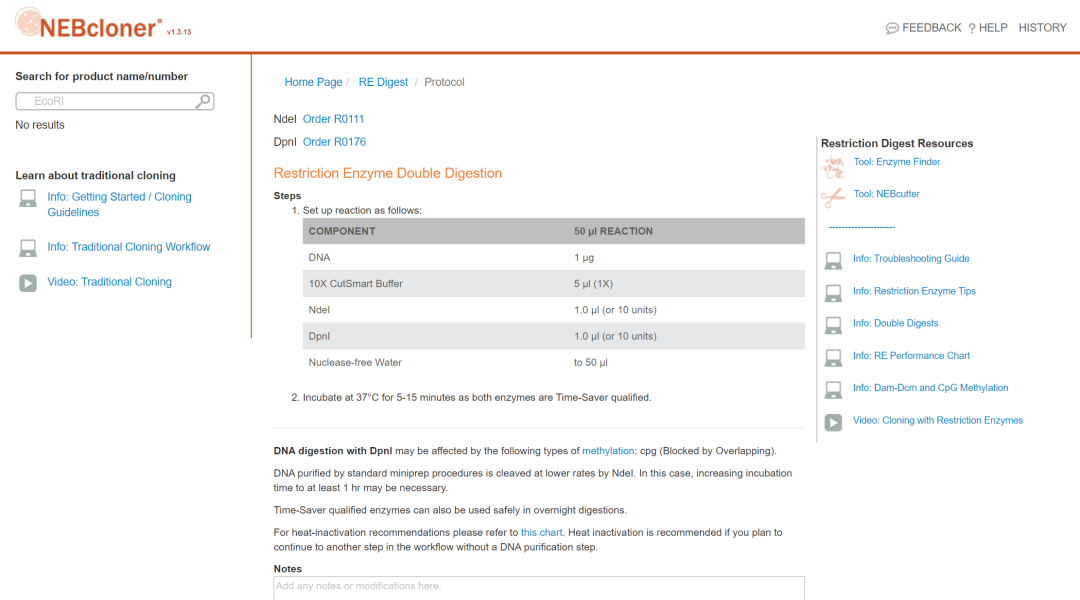Open Video: Traditional Cloning link
The width and height of the screenshot is (1080, 600).
tap(110, 282)
